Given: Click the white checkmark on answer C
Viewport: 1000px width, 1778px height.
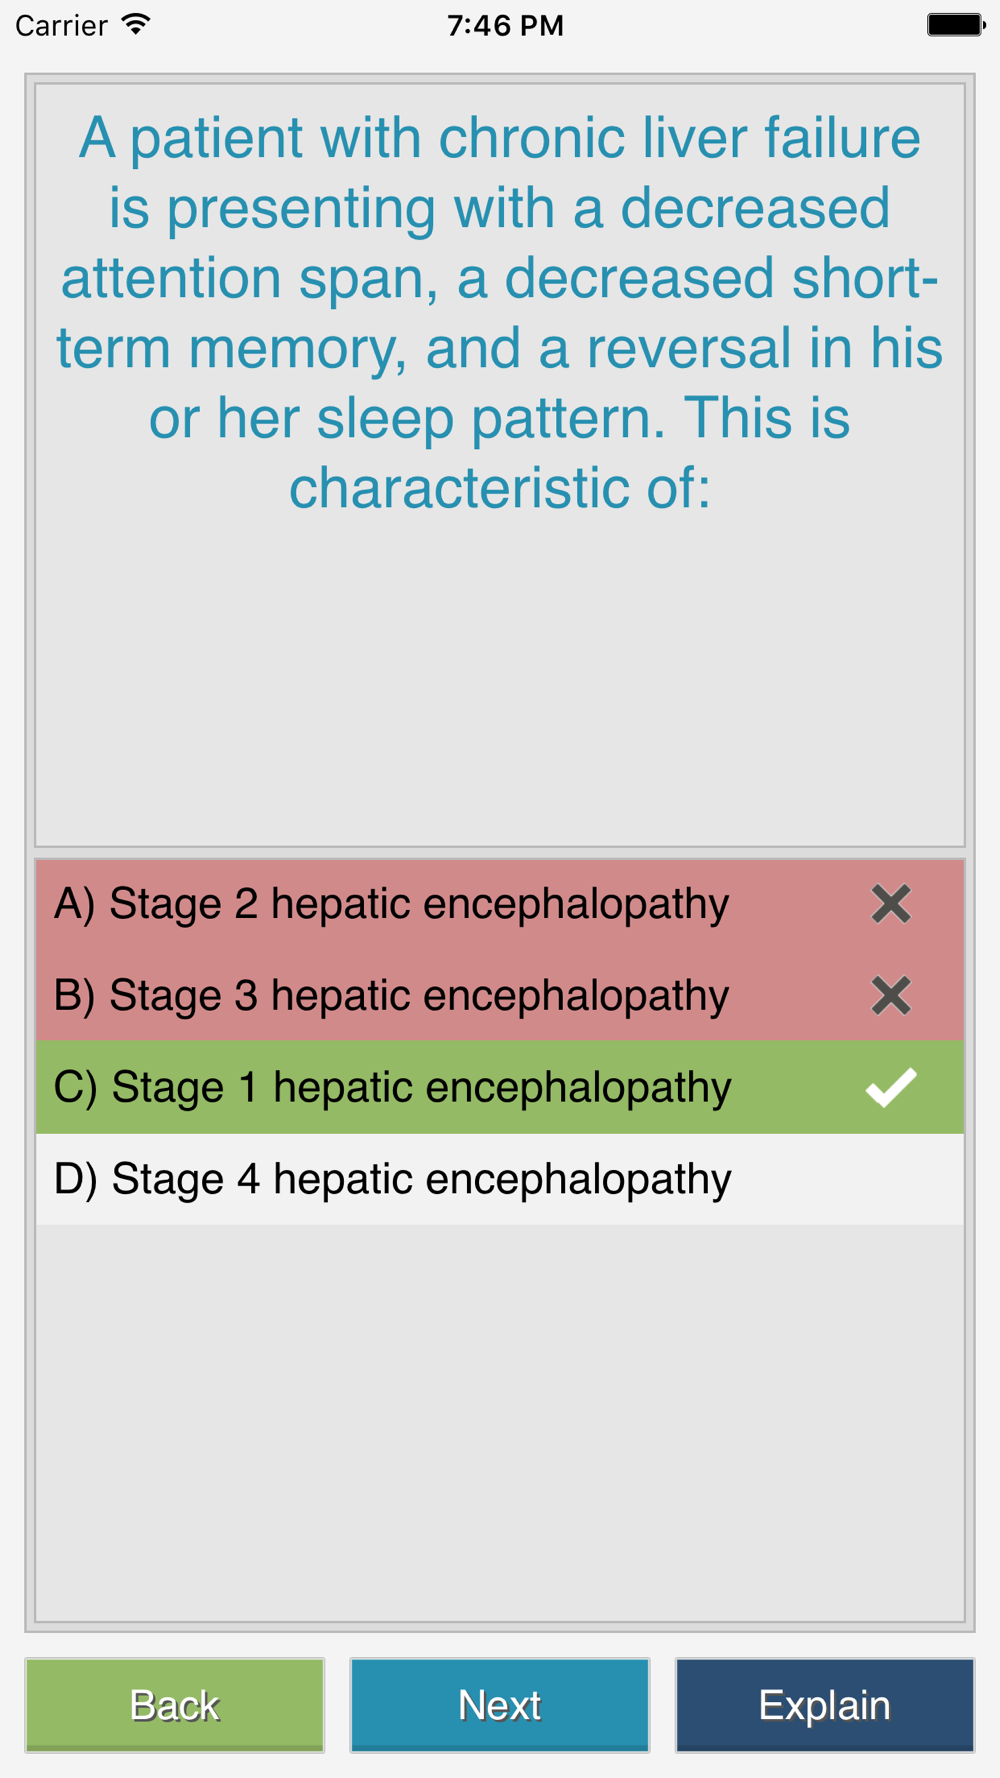Looking at the screenshot, I should (890, 1087).
